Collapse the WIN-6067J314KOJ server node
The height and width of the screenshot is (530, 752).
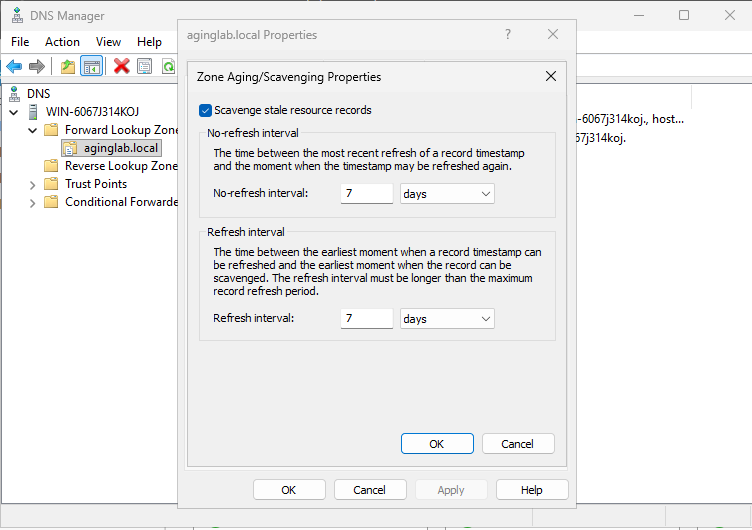(x=14, y=112)
